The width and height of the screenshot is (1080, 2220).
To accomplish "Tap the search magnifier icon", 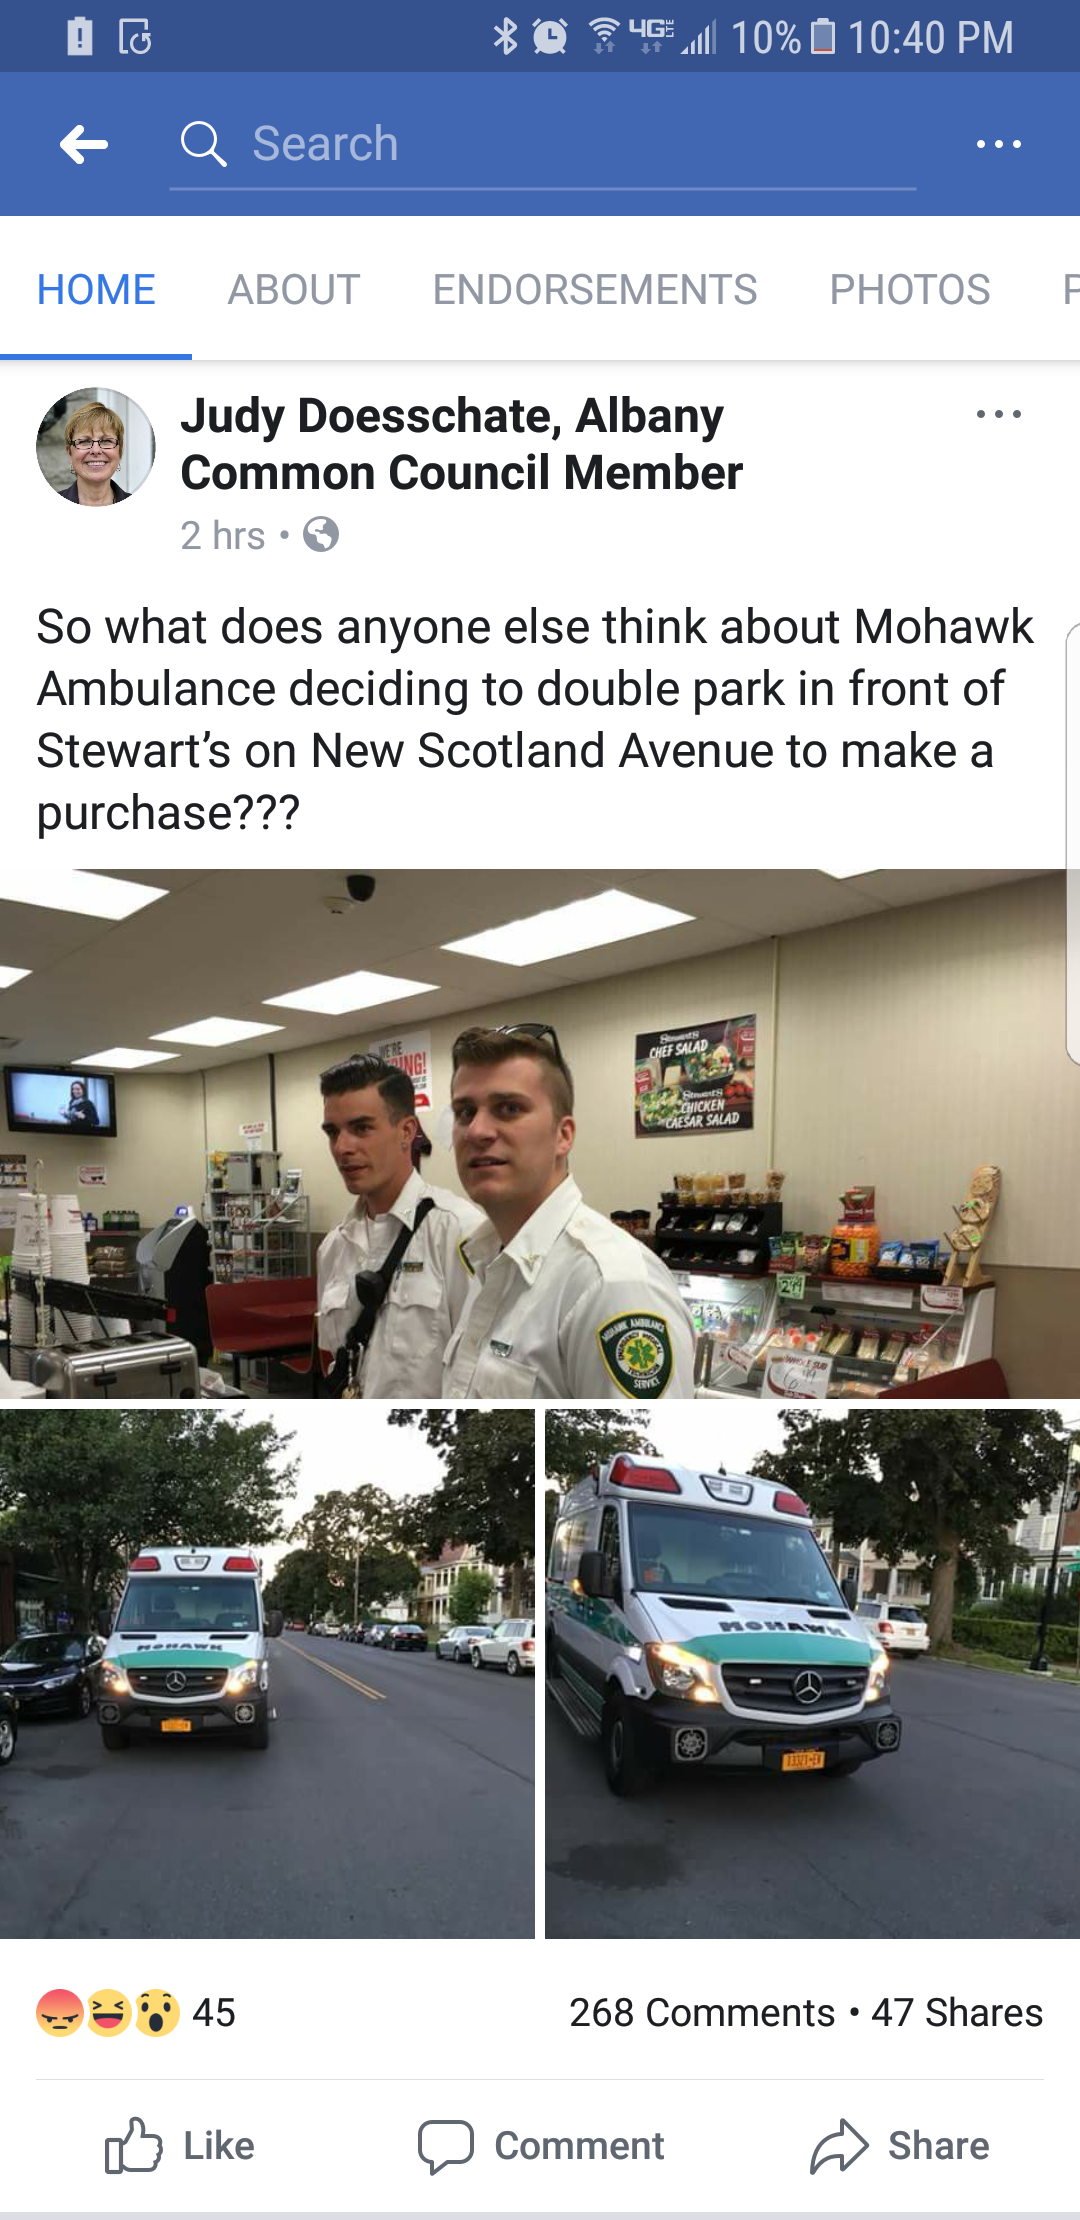I will click(x=203, y=144).
